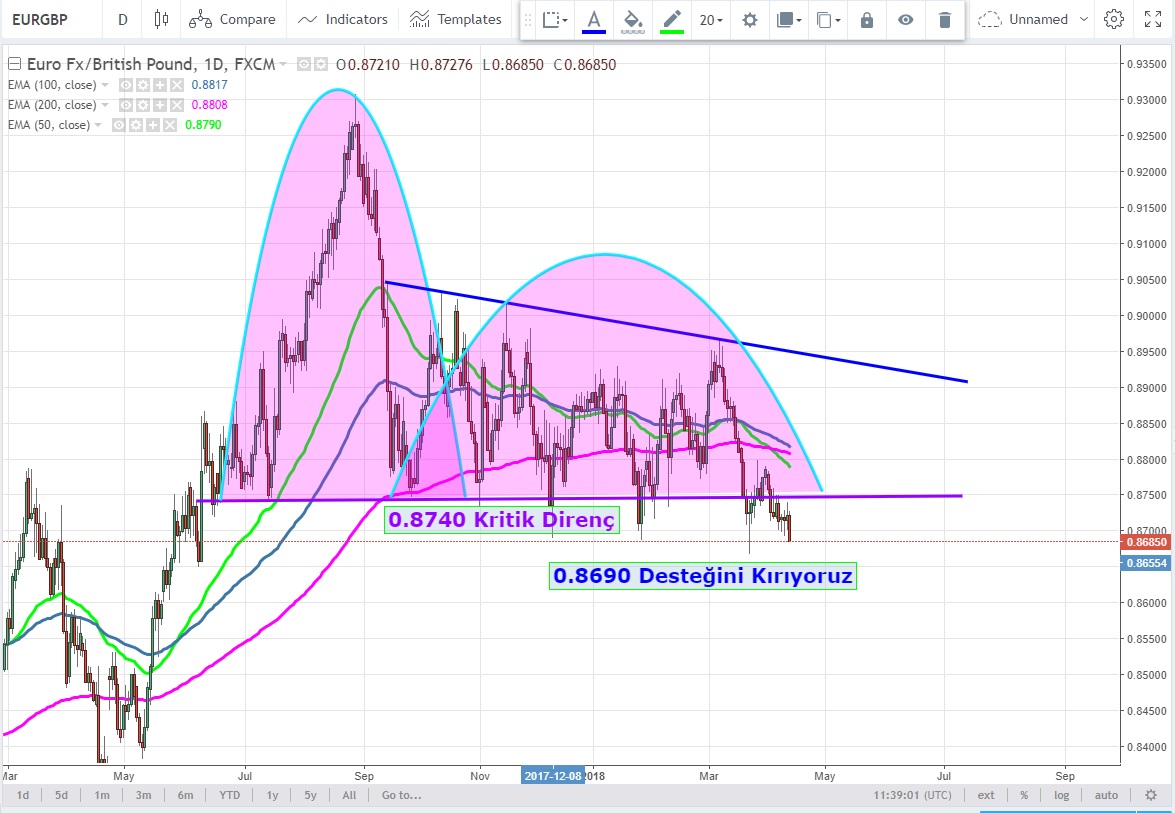Toggle the lock on the selected drawing

click(x=866, y=20)
